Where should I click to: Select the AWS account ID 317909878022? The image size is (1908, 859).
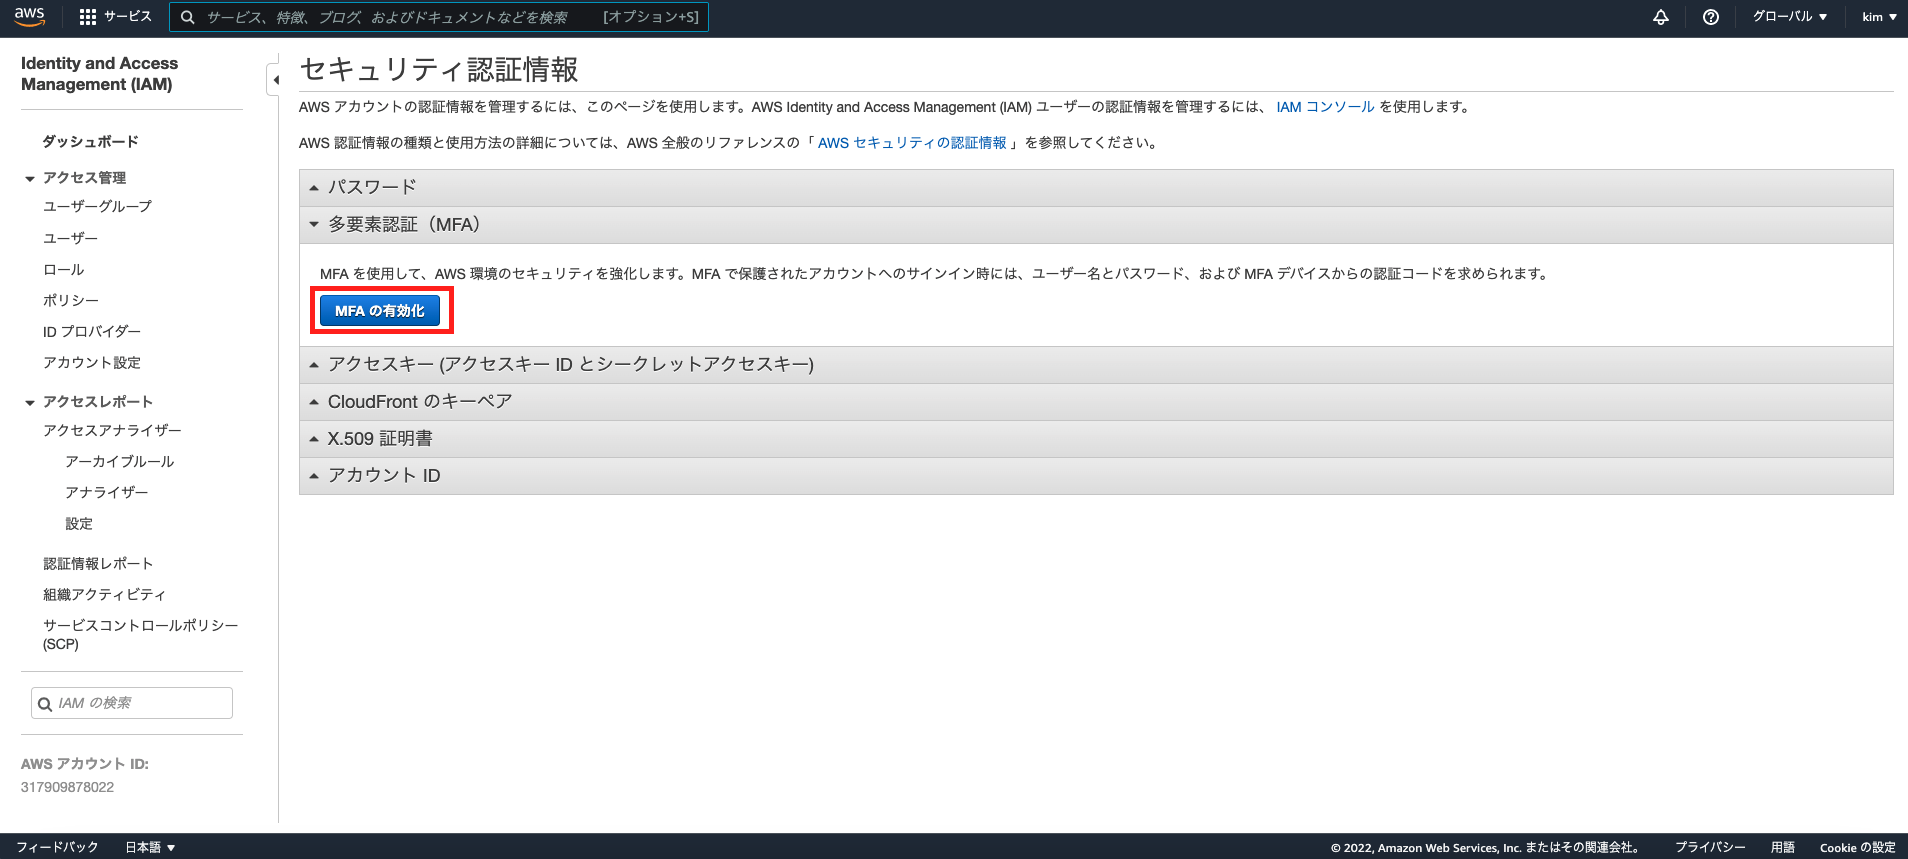click(x=67, y=787)
